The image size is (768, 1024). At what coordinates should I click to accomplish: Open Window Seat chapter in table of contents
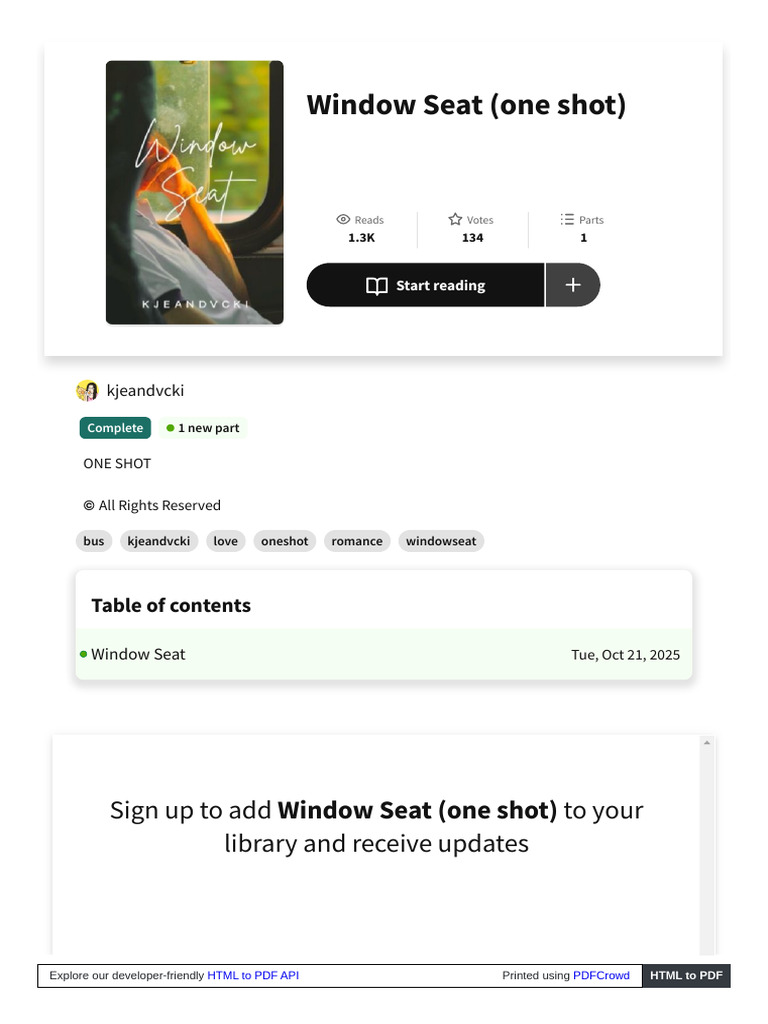pyautogui.click(x=138, y=654)
